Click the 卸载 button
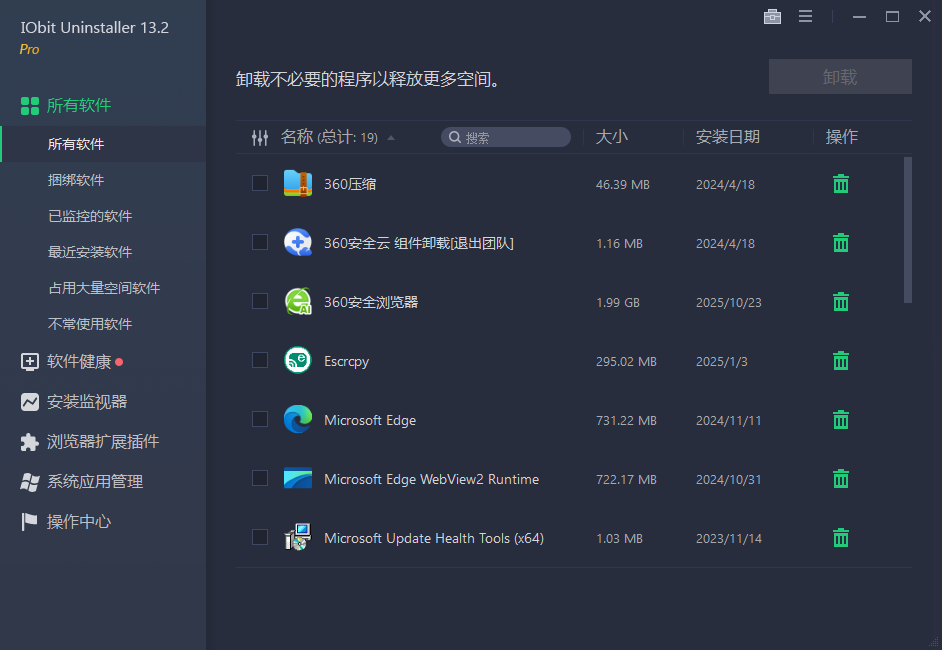This screenshot has height=650, width=942. pyautogui.click(x=840, y=76)
